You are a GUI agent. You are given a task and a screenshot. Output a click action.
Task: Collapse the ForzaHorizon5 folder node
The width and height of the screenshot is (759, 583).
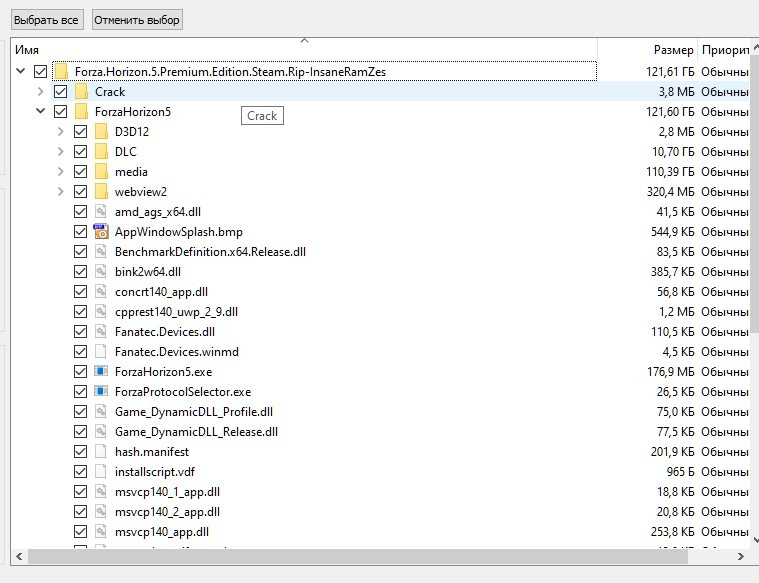[x=40, y=112]
